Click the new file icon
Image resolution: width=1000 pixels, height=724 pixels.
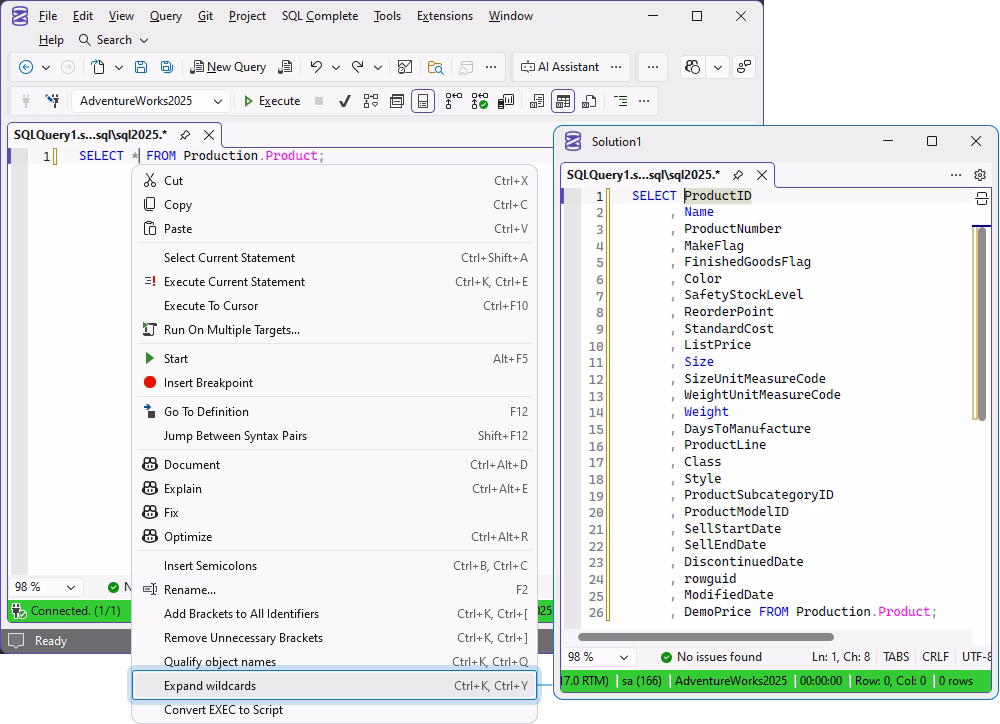(98, 67)
